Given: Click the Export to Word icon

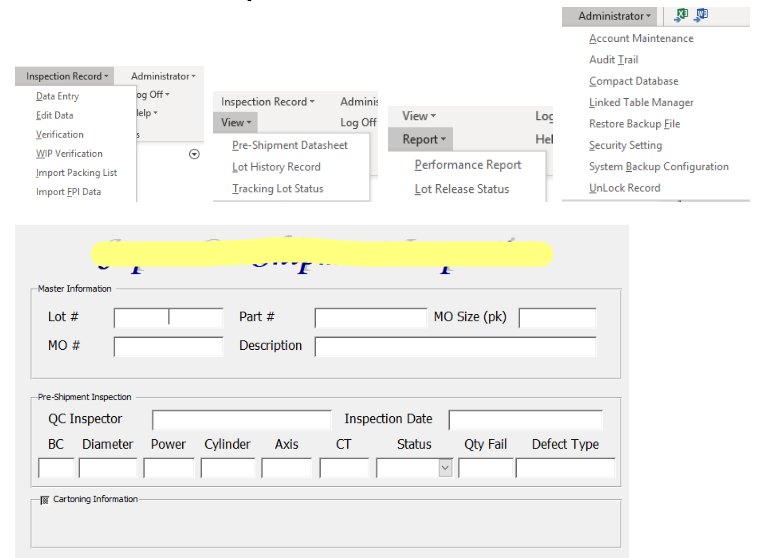Looking at the screenshot, I should coord(701,16).
